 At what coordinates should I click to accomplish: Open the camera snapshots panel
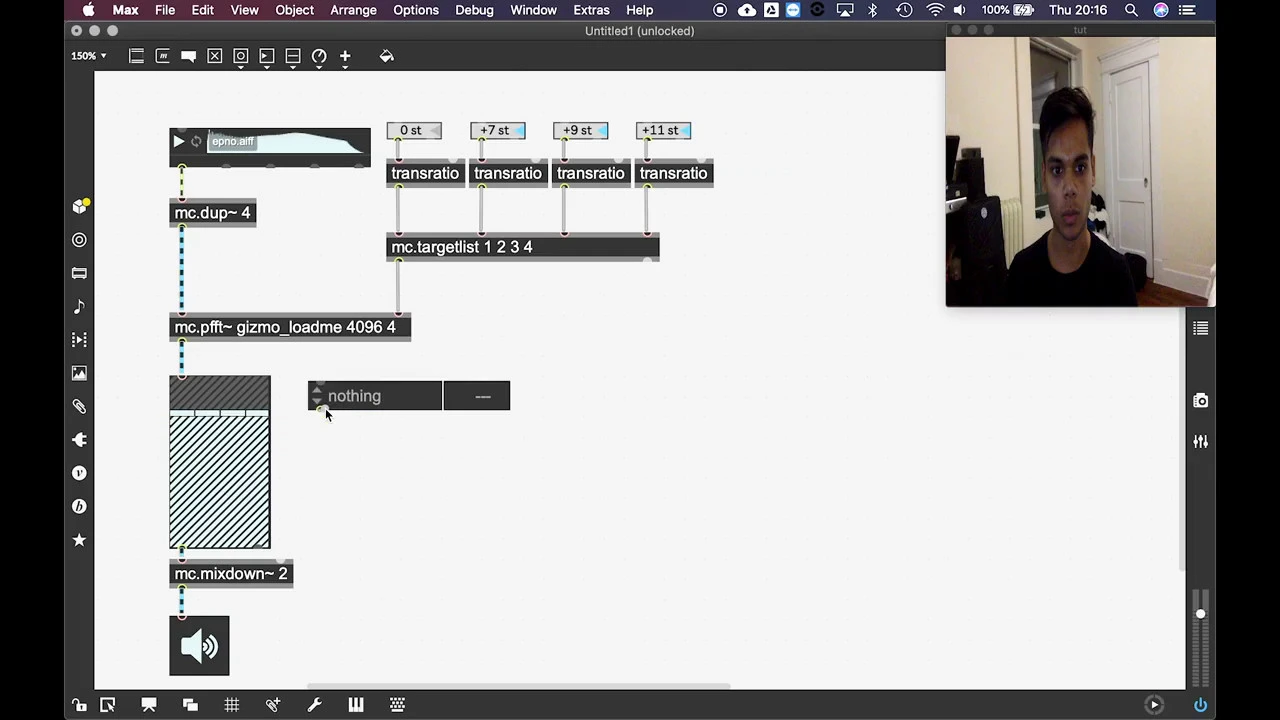point(1200,401)
